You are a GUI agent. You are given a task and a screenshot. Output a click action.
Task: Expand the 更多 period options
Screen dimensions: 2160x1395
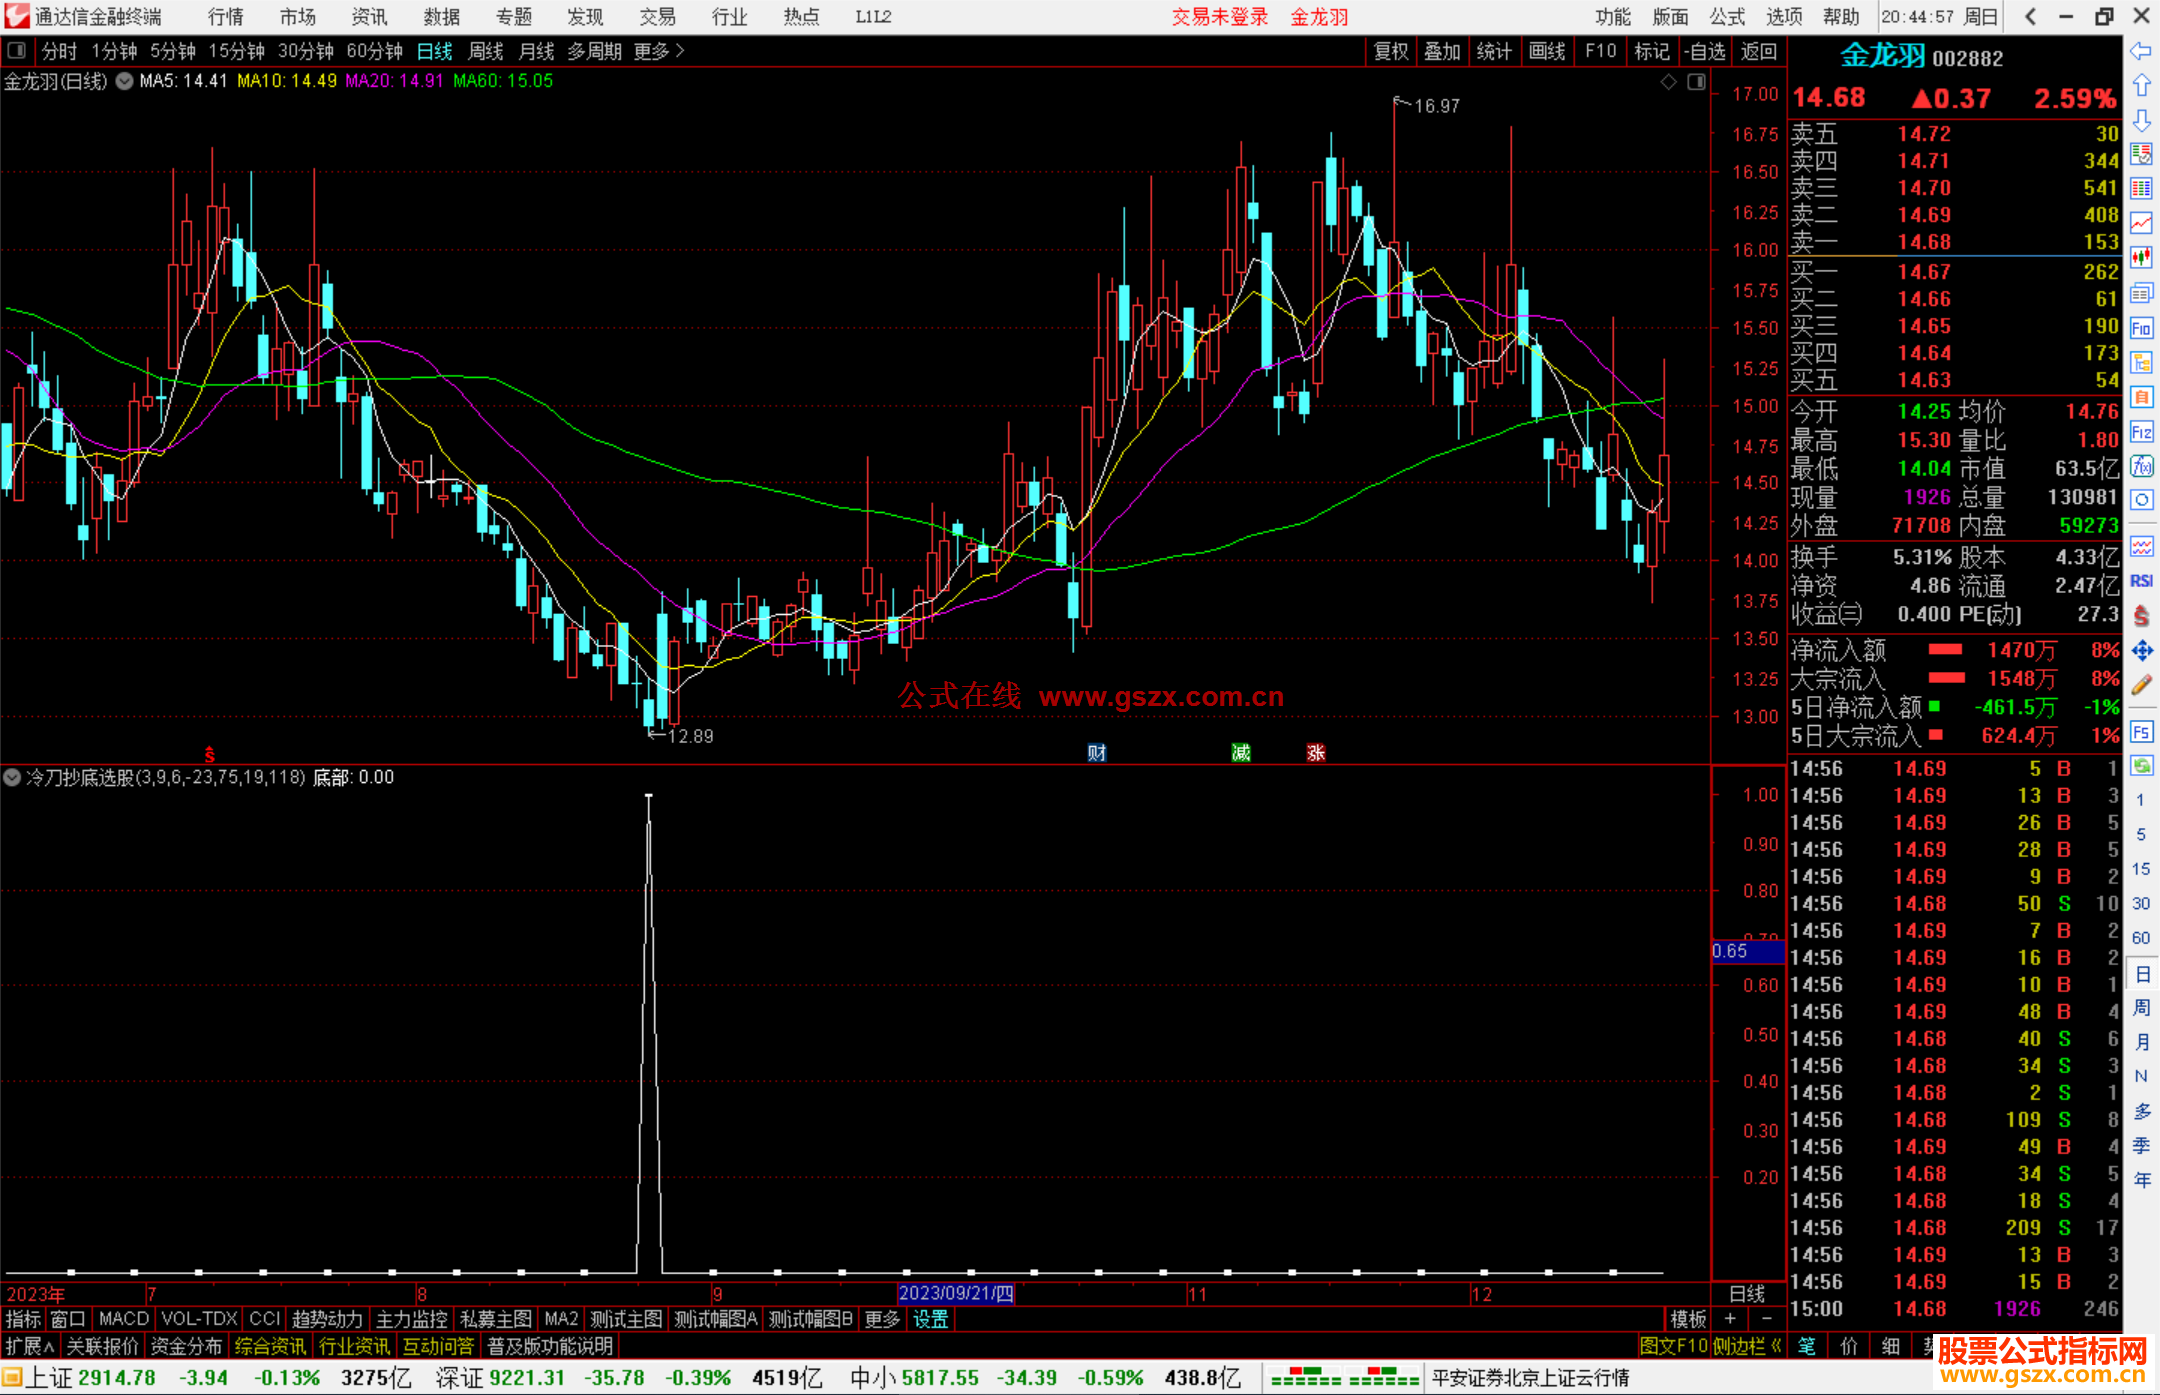(659, 51)
